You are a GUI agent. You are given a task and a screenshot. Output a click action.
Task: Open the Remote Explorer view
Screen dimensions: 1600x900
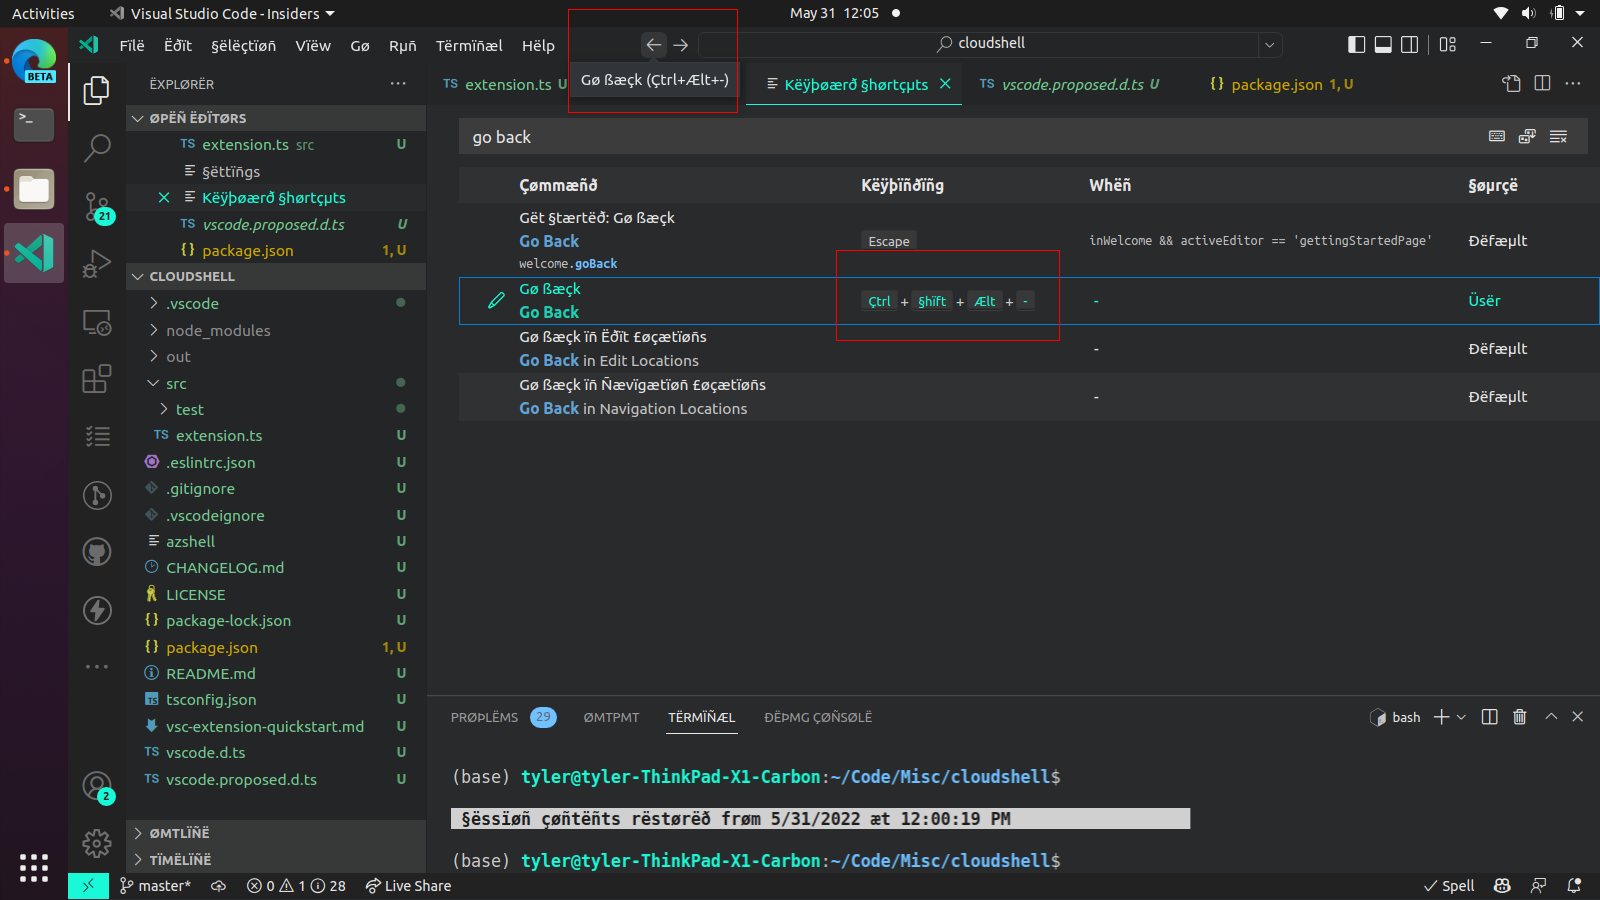click(x=96, y=322)
